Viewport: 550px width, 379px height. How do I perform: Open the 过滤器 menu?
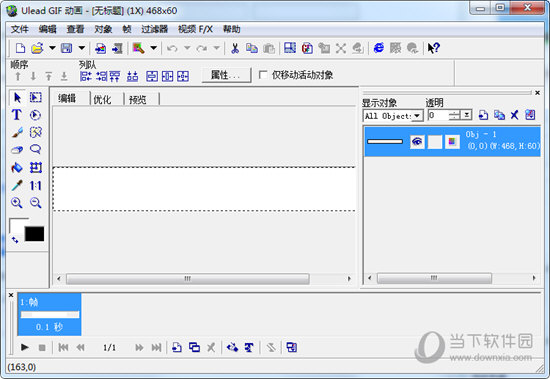click(x=155, y=29)
